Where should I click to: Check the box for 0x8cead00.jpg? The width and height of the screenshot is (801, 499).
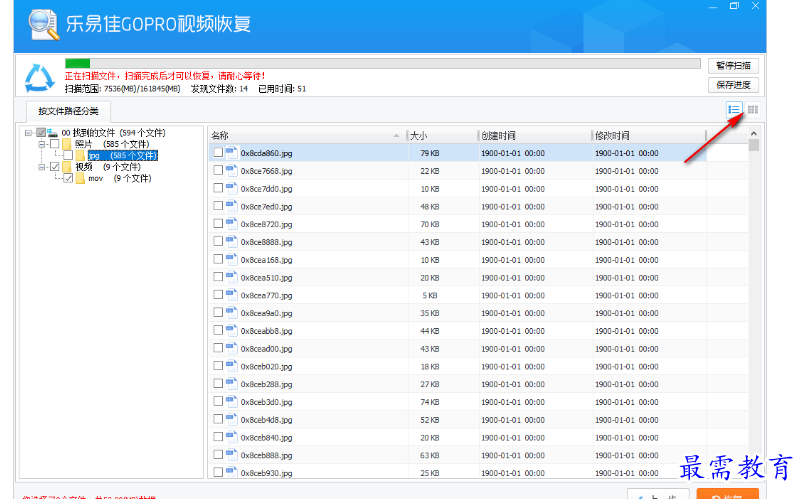click(218, 348)
